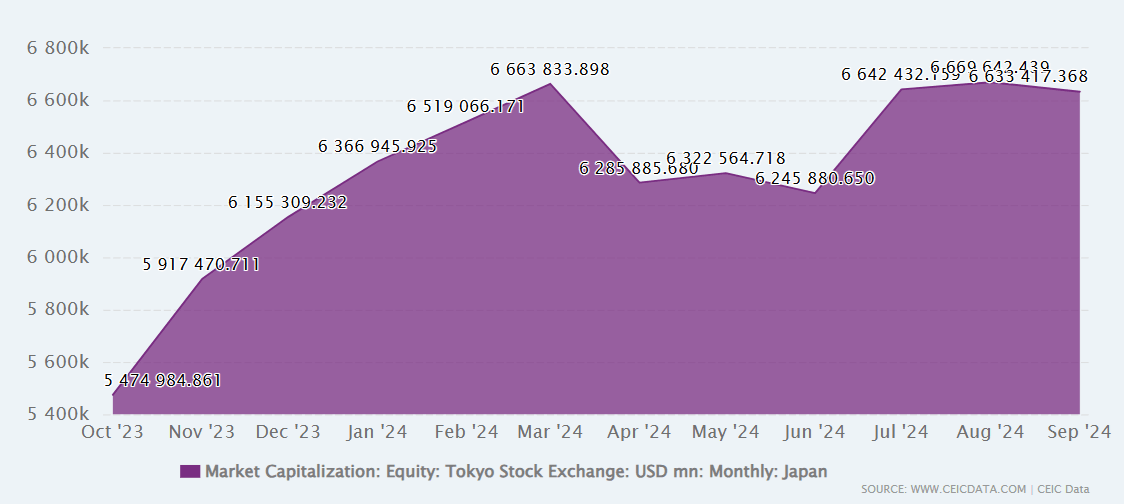The image size is (1124, 504).
Task: Click the May '24 data label 6 322 564.718
Action: (x=725, y=158)
